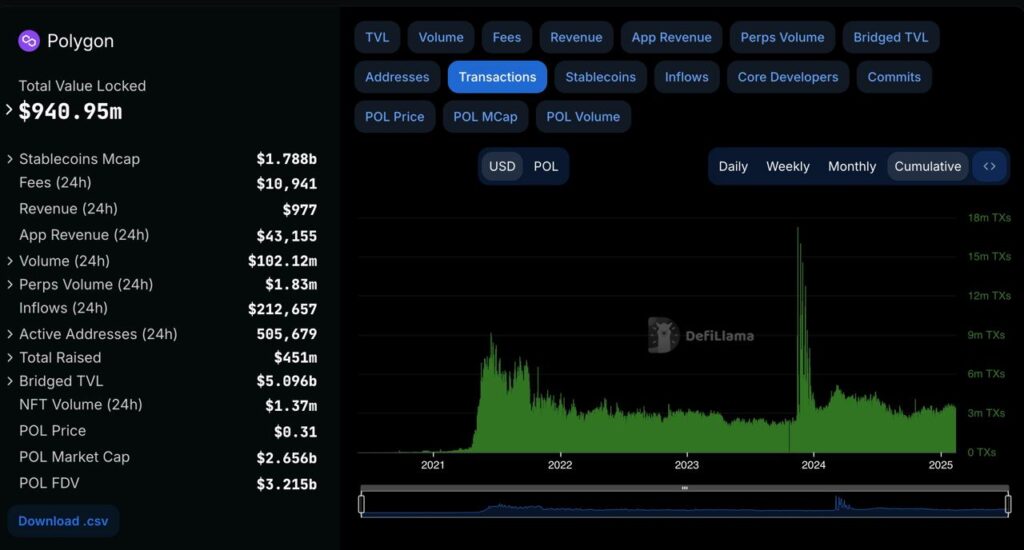
Task: Click the Polygon chain logo icon
Action: [29, 40]
